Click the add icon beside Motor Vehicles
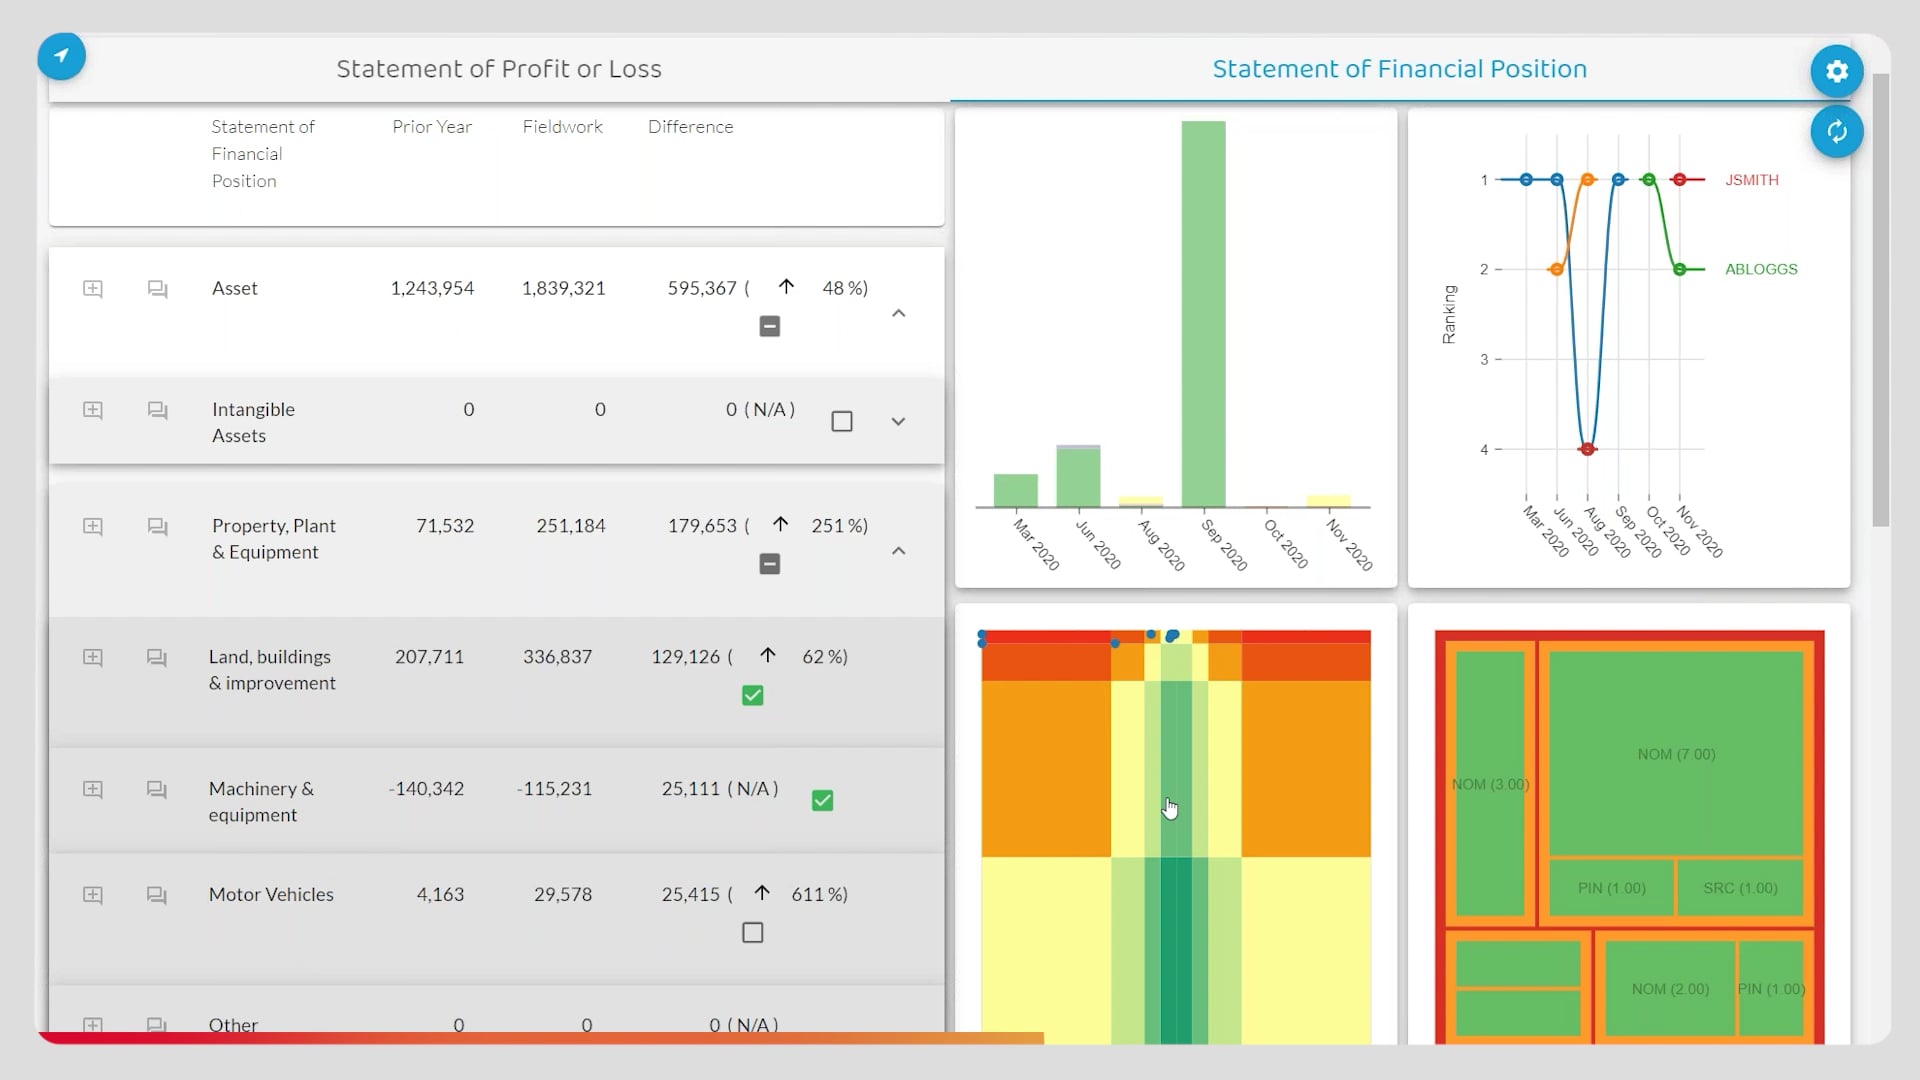 [x=92, y=895]
